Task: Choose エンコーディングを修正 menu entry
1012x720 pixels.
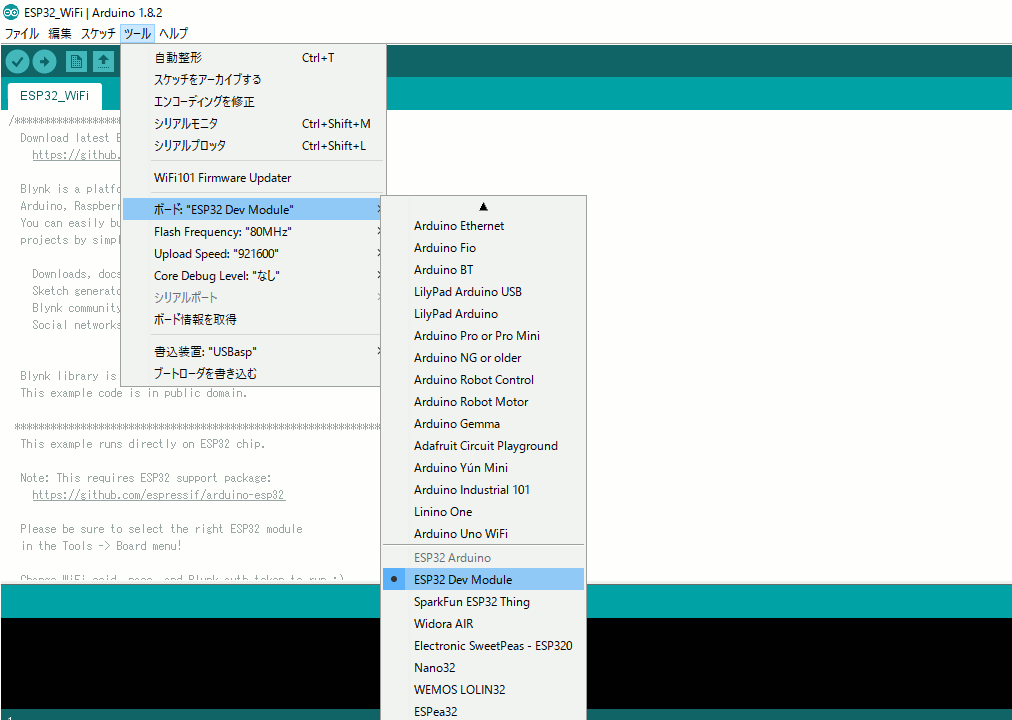Action: pos(254,102)
